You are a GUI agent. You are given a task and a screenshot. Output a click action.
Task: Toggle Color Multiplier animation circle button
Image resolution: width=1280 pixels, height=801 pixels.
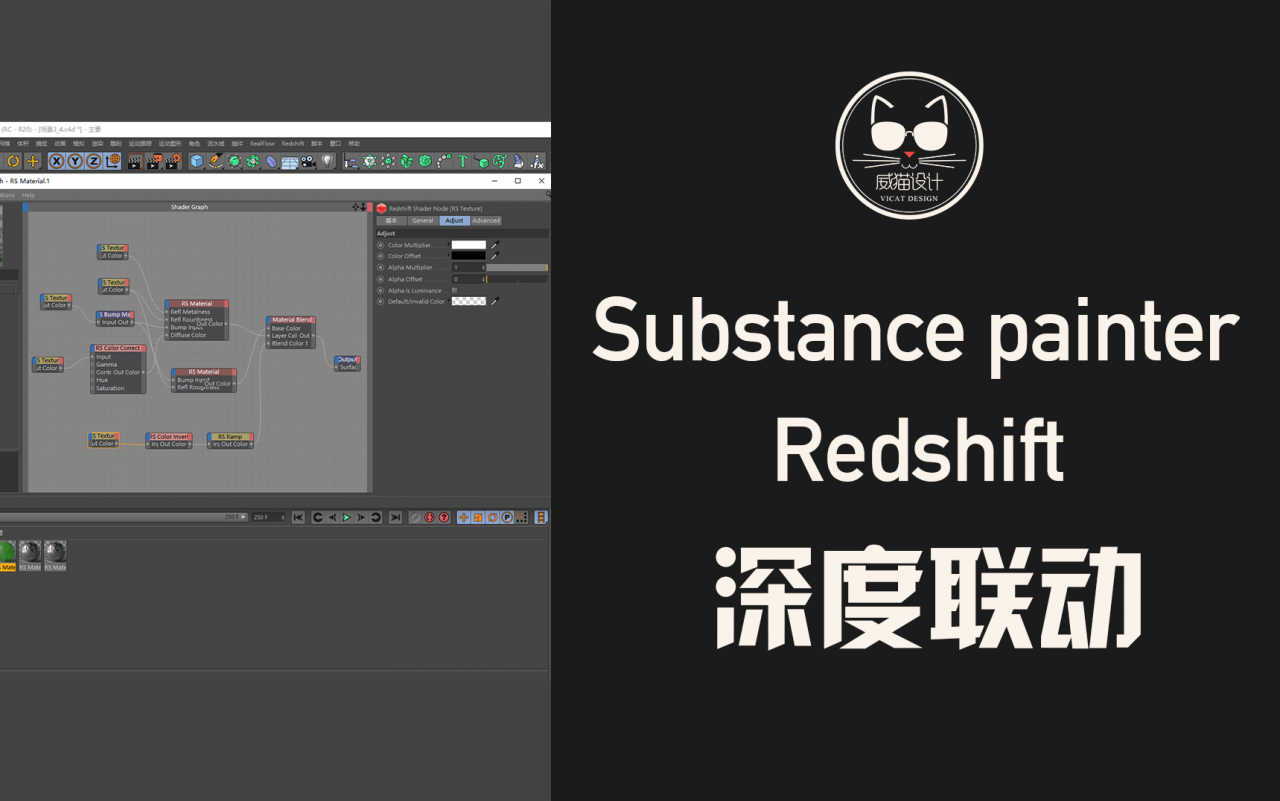380,244
